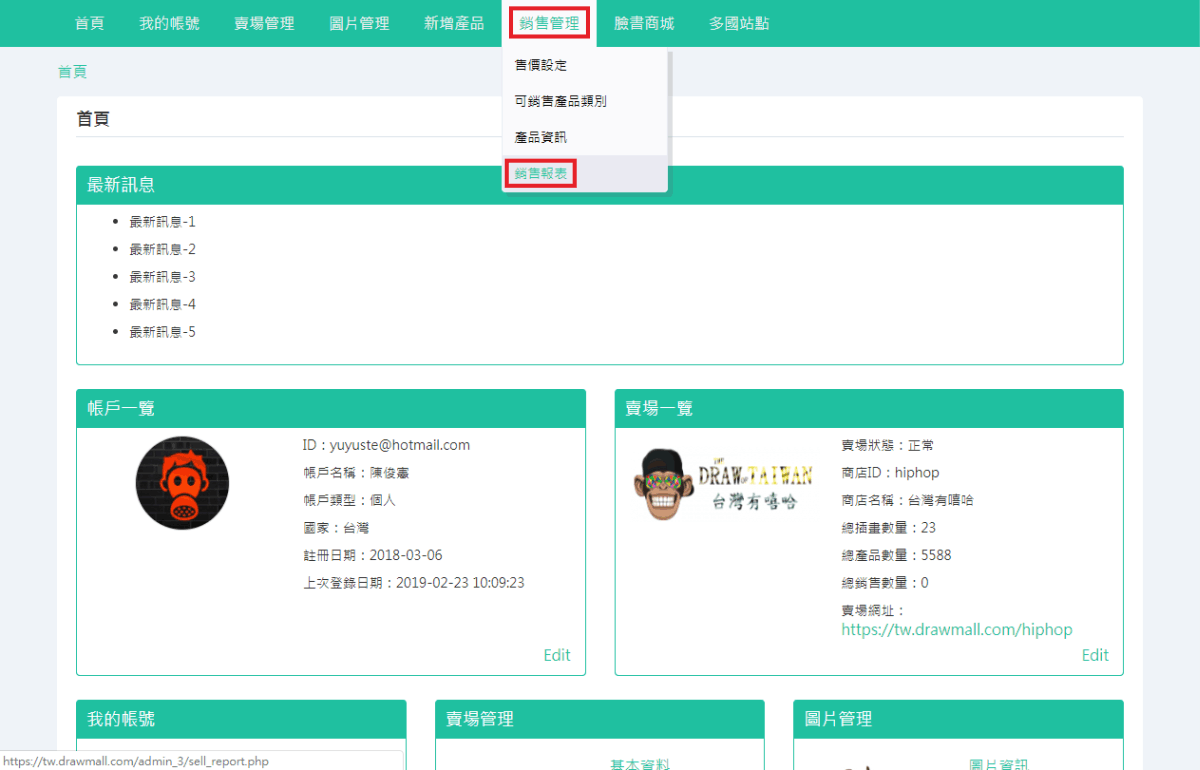This screenshot has height=770, width=1200.
Task: Open the 銷售管理 menu in the navigation bar
Action: (x=549, y=22)
